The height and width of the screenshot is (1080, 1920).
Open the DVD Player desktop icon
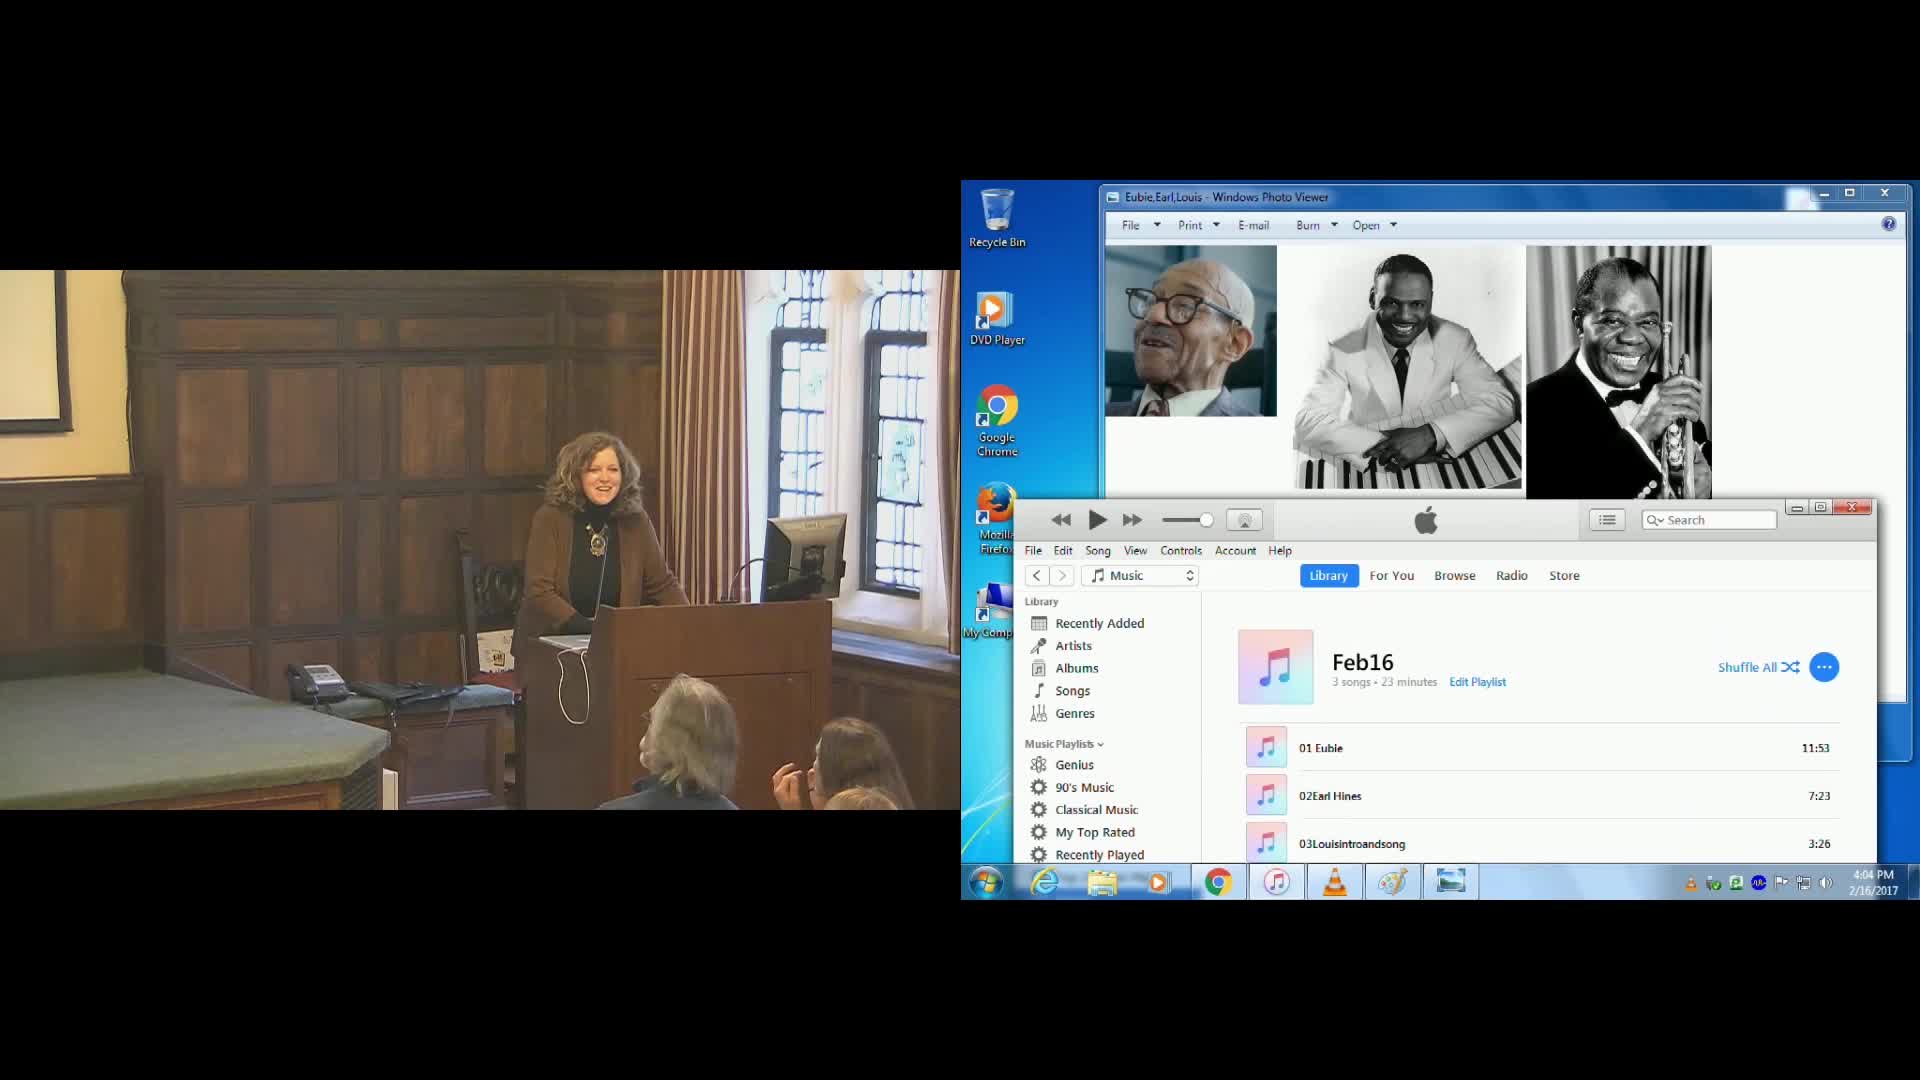point(997,319)
